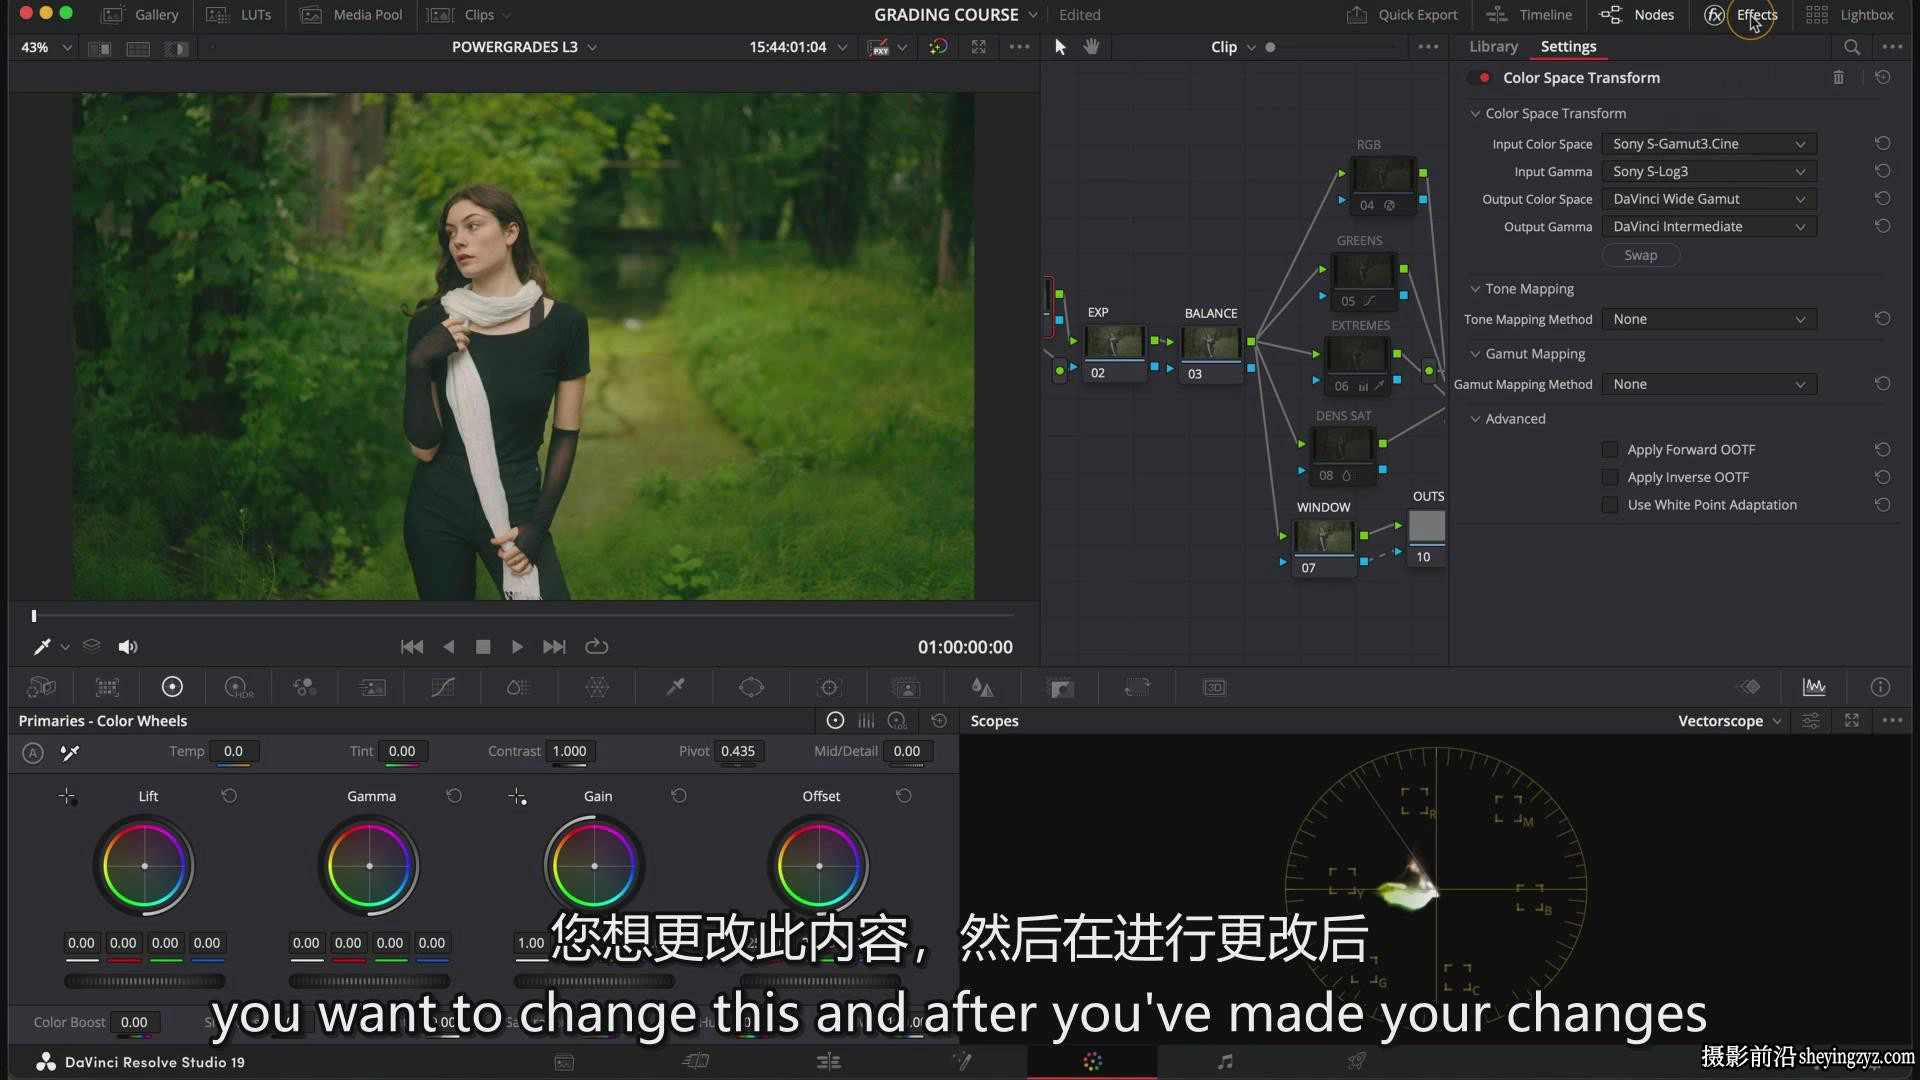Select the hand pan tool
Viewport: 1920px width, 1080px height.
click(1092, 47)
